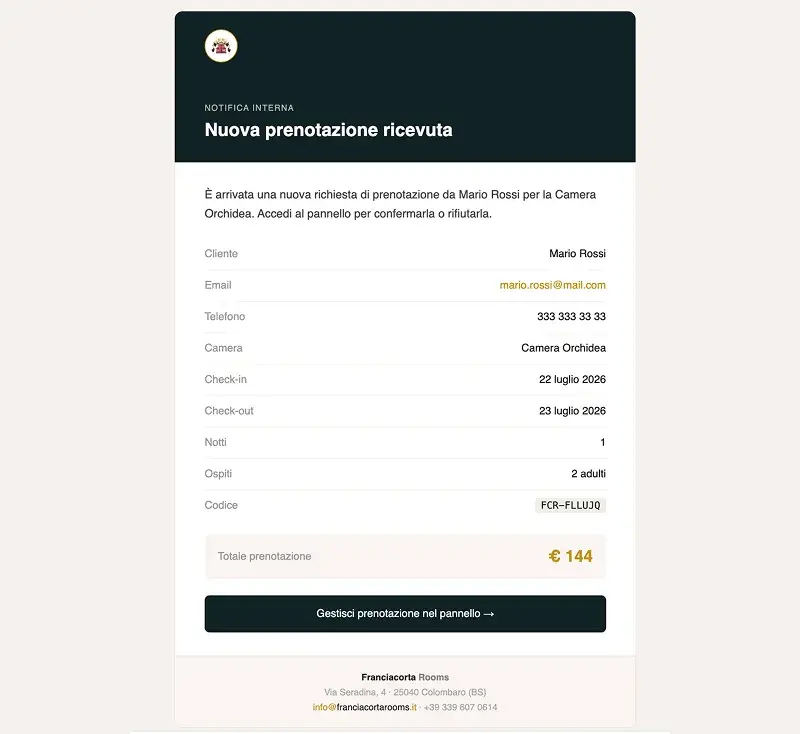Click the Franciacorta Rooms footer name

click(405, 677)
